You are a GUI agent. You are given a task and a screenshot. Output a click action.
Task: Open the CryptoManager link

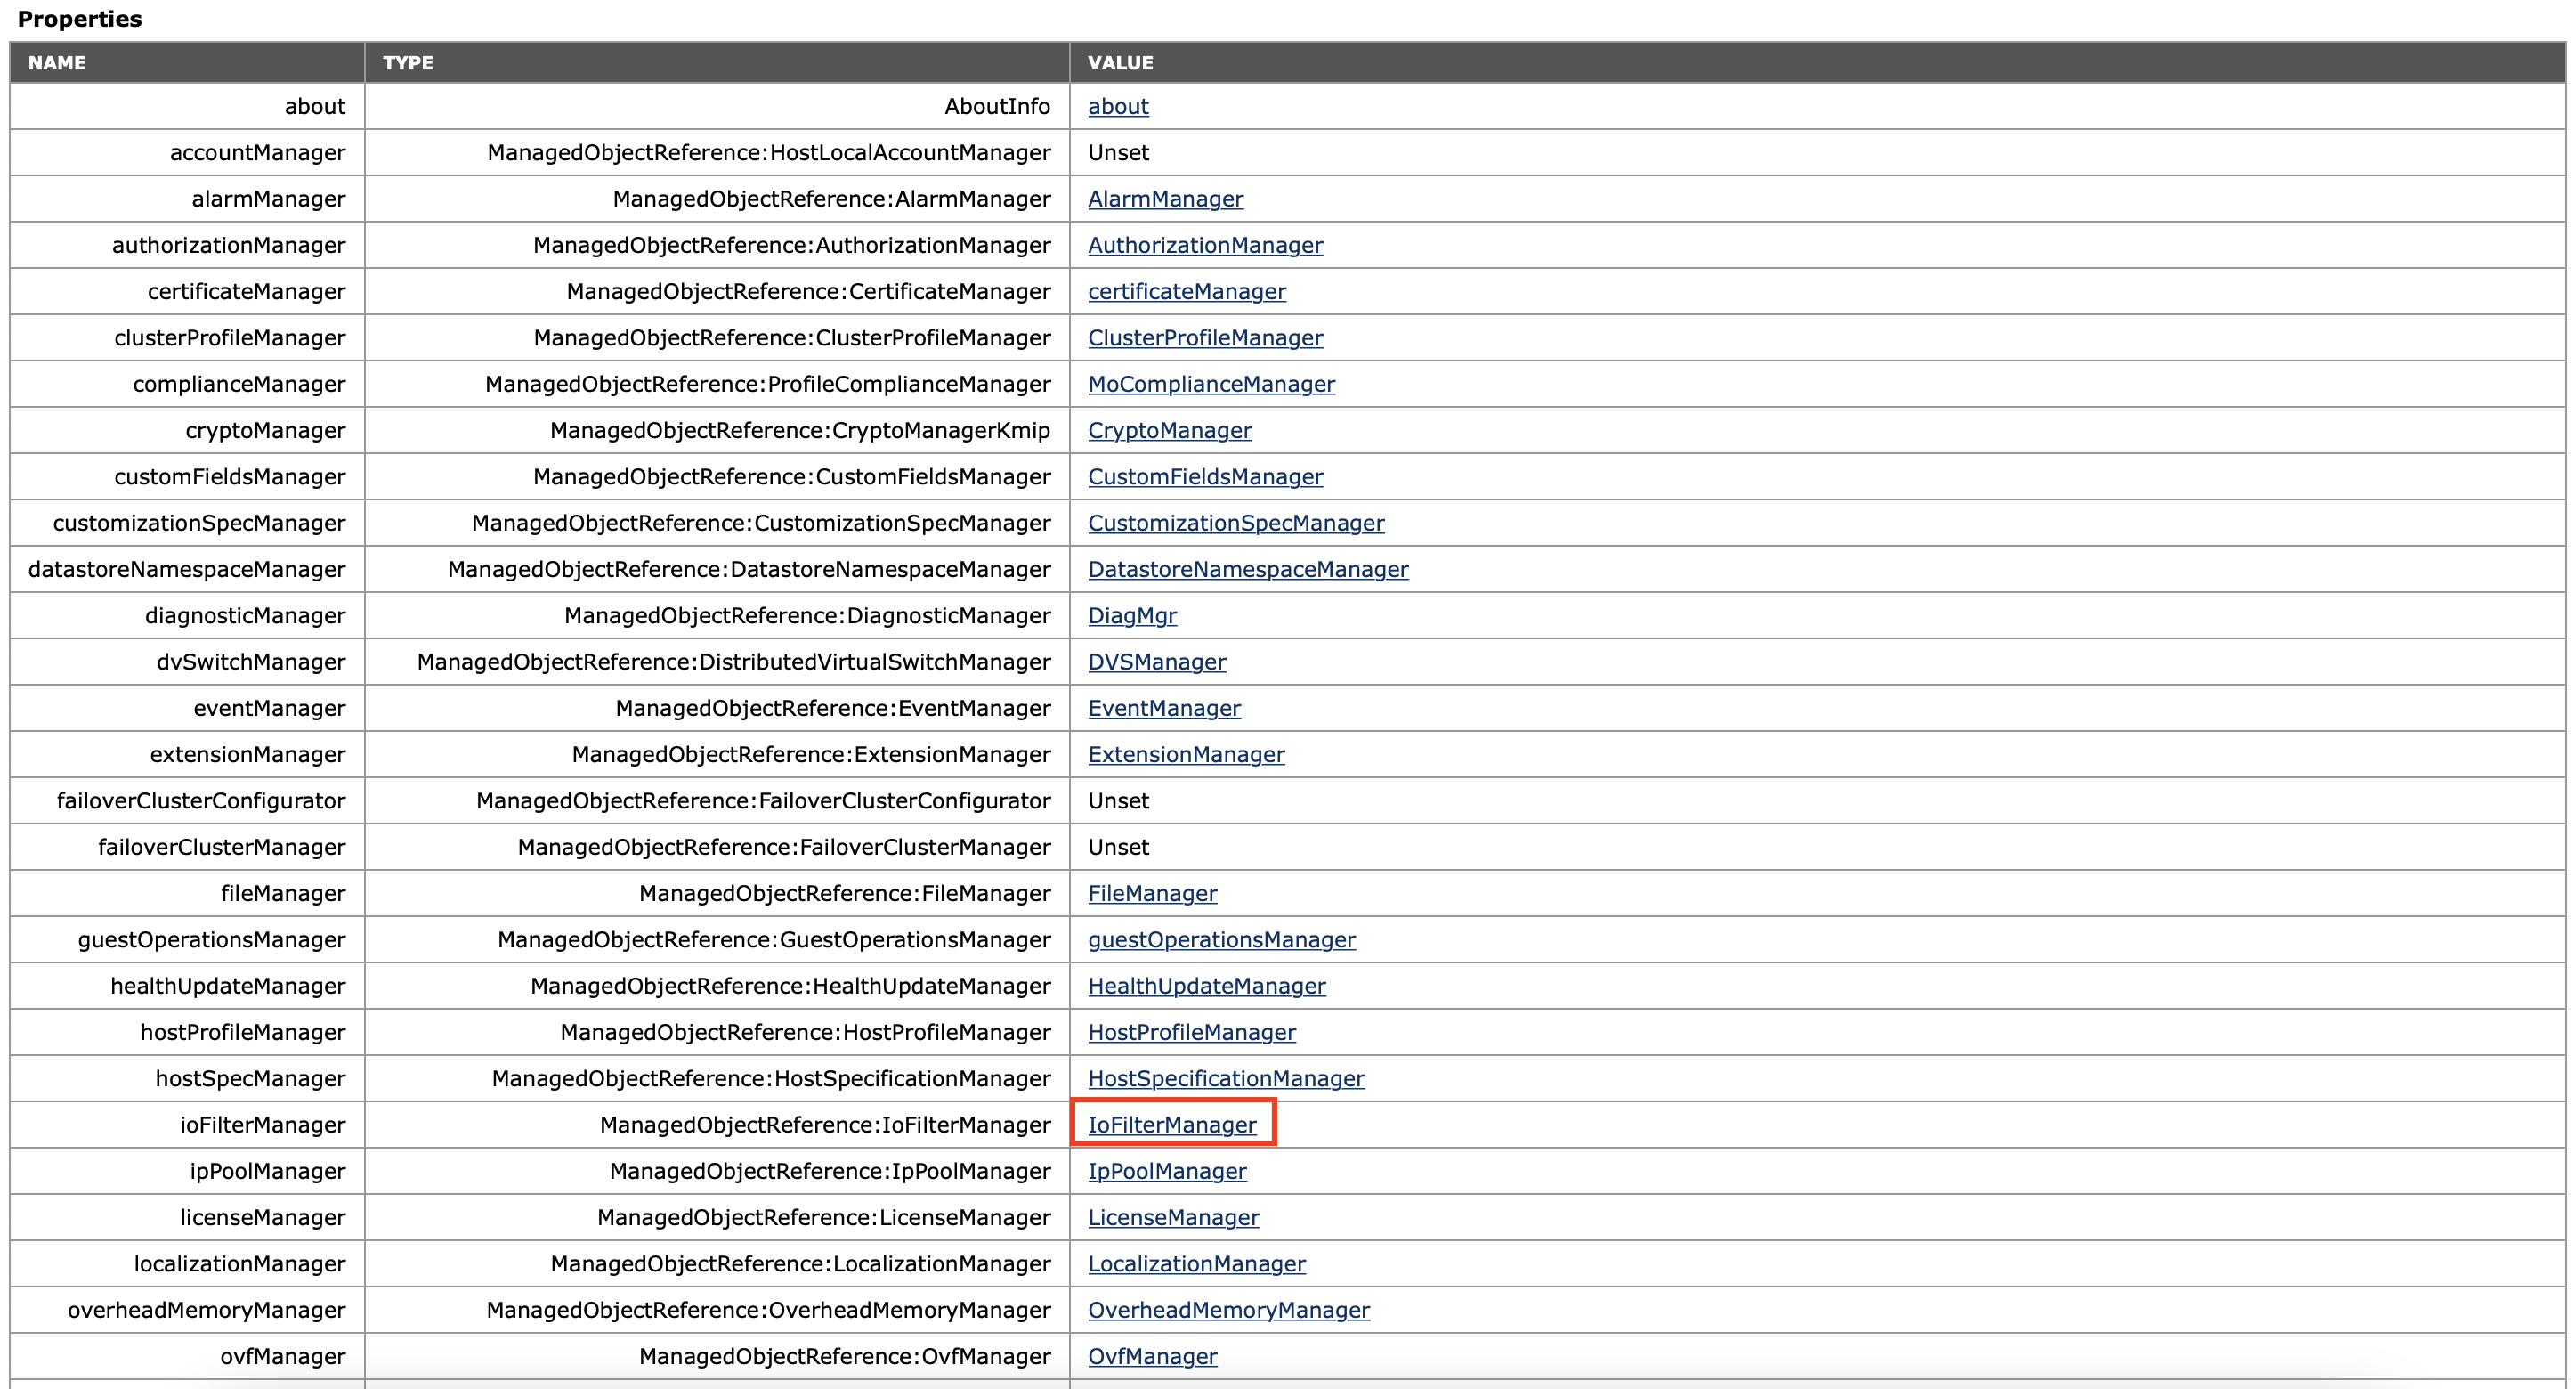pyautogui.click(x=1169, y=430)
